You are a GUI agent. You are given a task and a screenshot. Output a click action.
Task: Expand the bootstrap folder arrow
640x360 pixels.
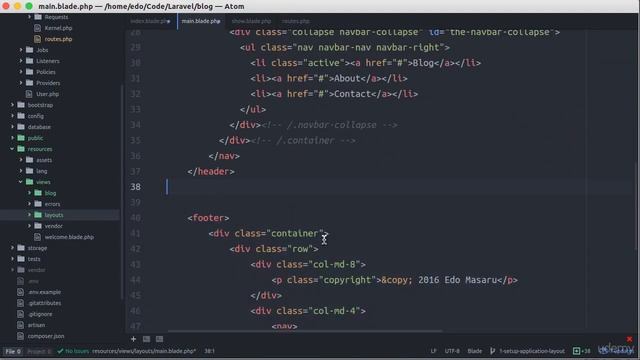(x=12, y=105)
